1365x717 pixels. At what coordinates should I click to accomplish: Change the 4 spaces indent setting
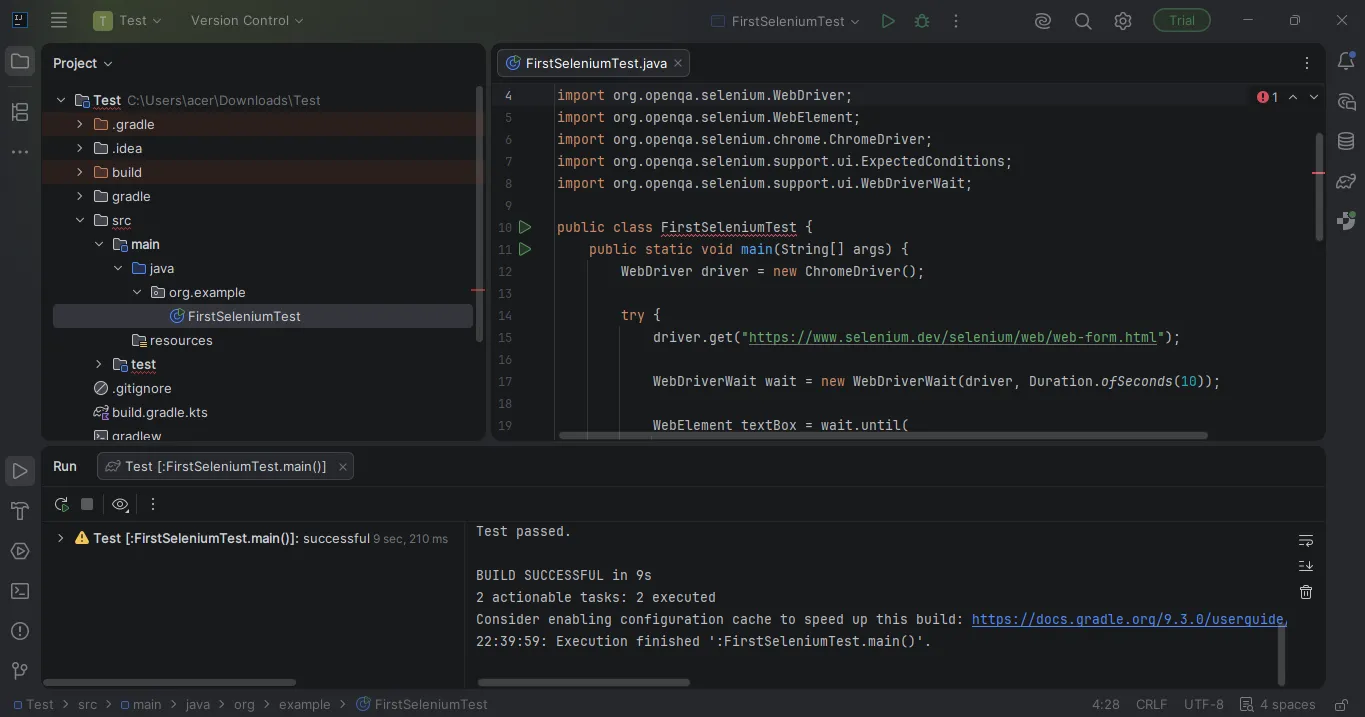click(x=1277, y=704)
